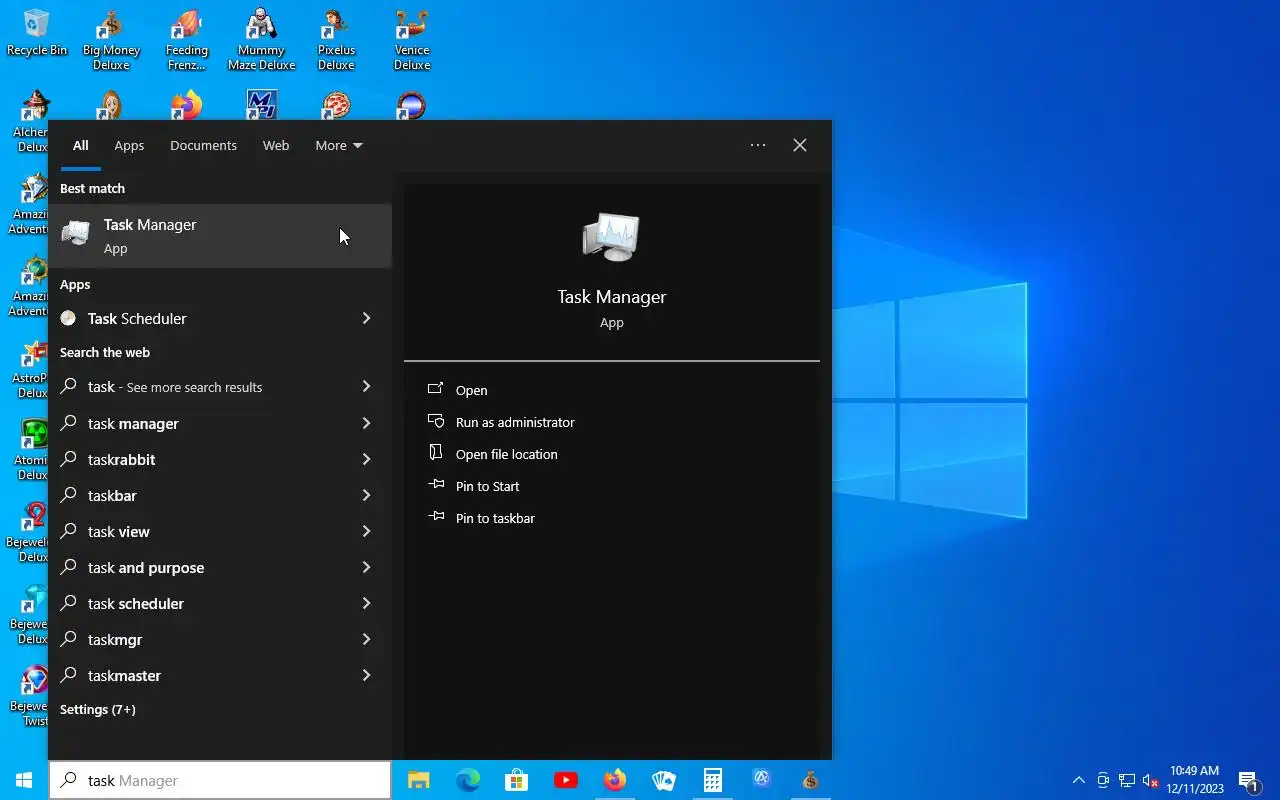This screenshot has width=1280, height=800.
Task: Open the Task Manager best match result
Action: coord(220,236)
